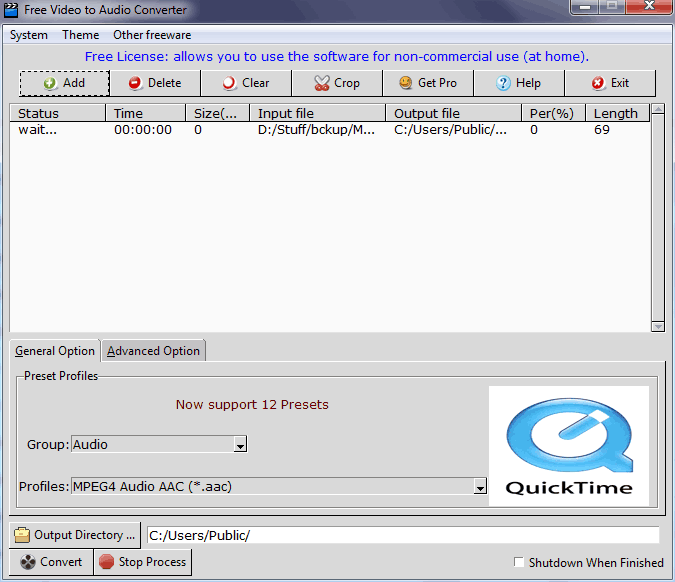Open the Theme menu
Viewport: 675px width, 582px height.
(81, 35)
